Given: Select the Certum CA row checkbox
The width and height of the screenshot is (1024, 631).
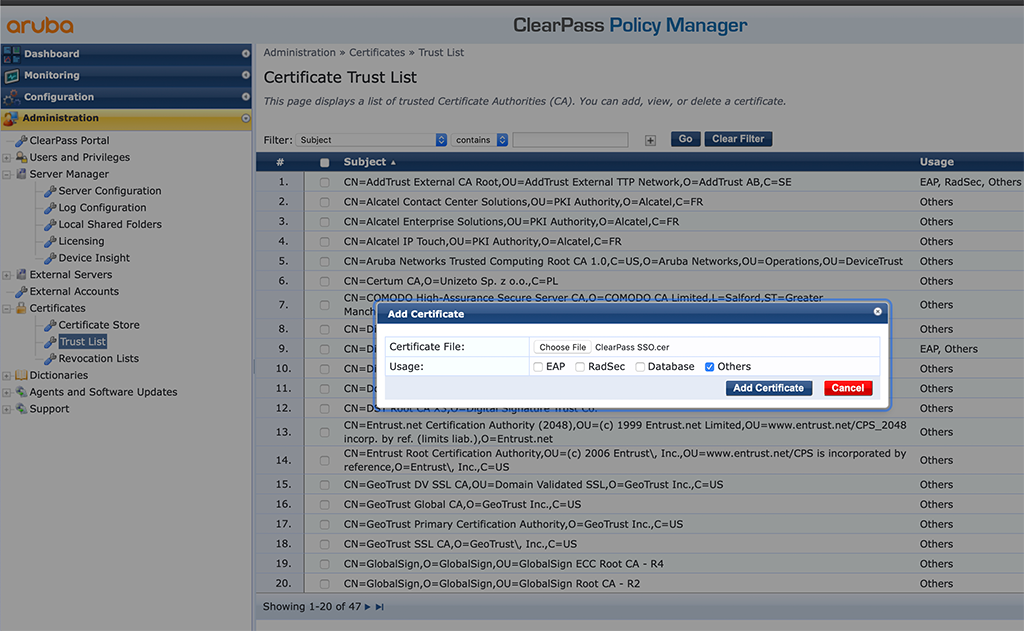Looking at the screenshot, I should click(325, 282).
